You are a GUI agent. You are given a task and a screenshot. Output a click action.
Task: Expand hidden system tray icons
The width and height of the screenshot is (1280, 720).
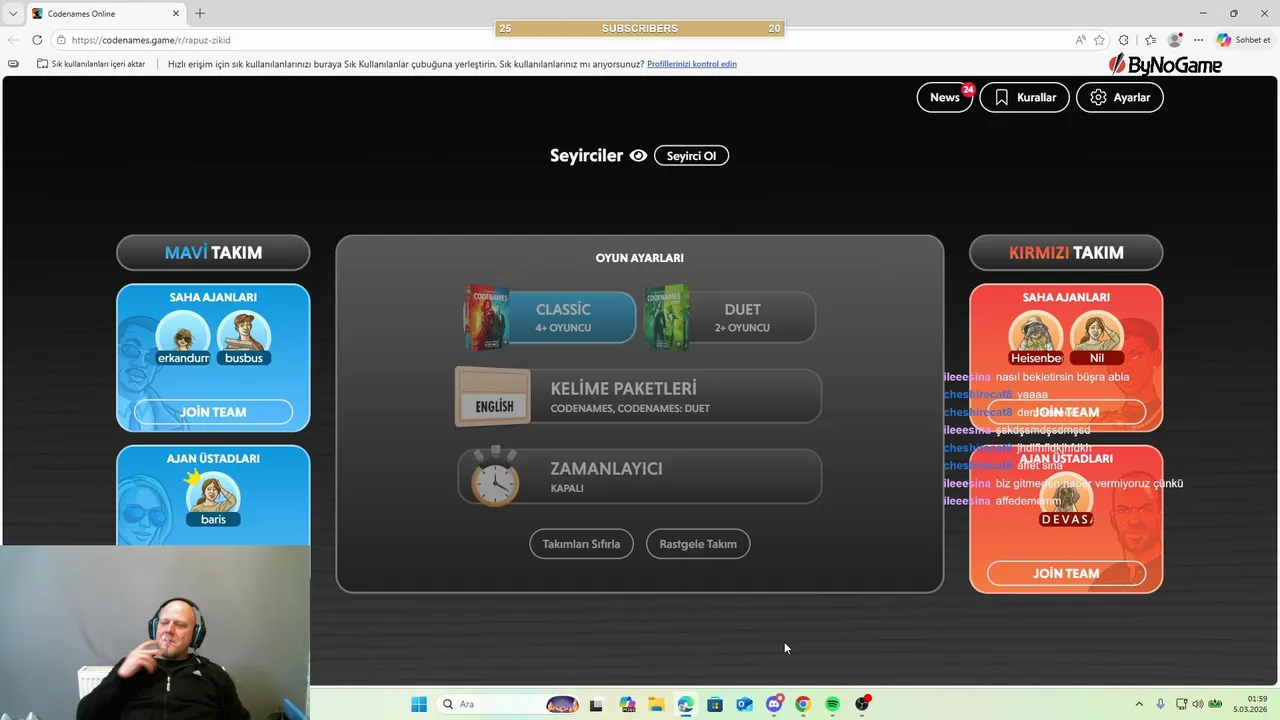tap(1140, 704)
